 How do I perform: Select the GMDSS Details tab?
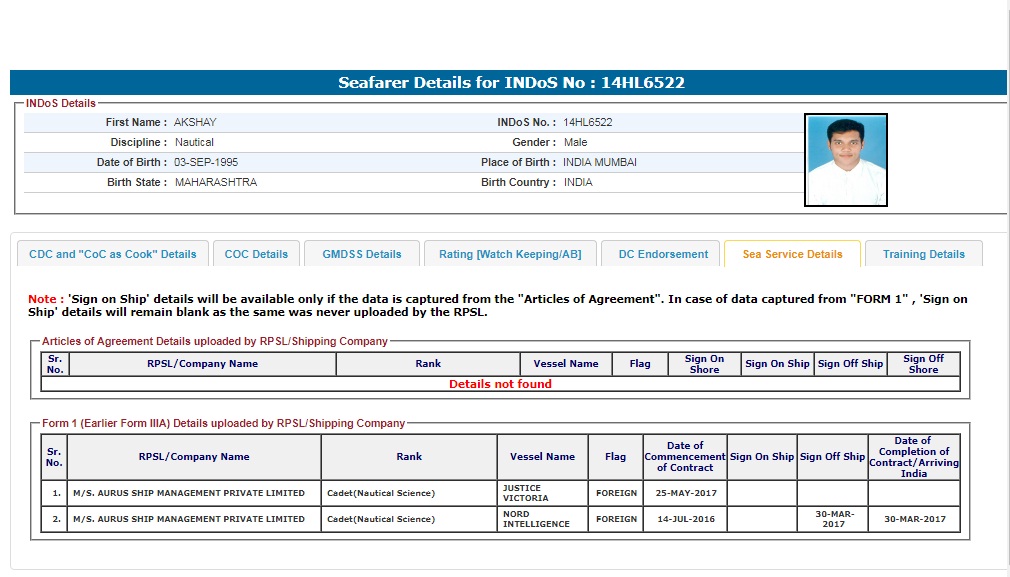pos(361,254)
